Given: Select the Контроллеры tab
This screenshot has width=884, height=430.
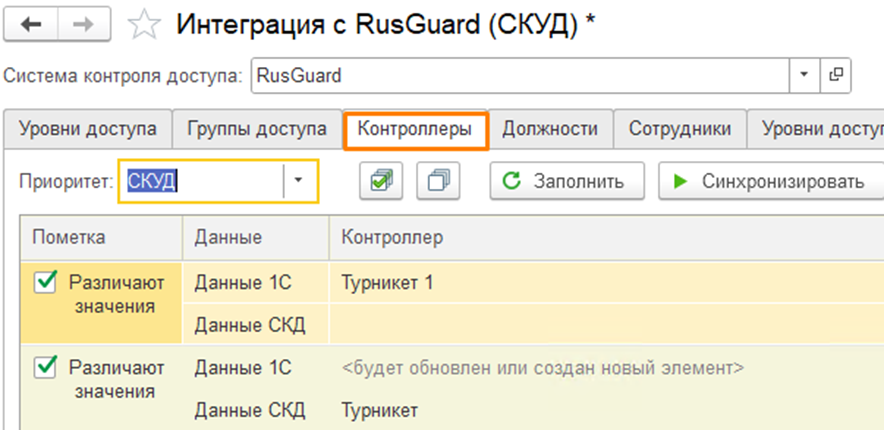Looking at the screenshot, I should click(414, 129).
